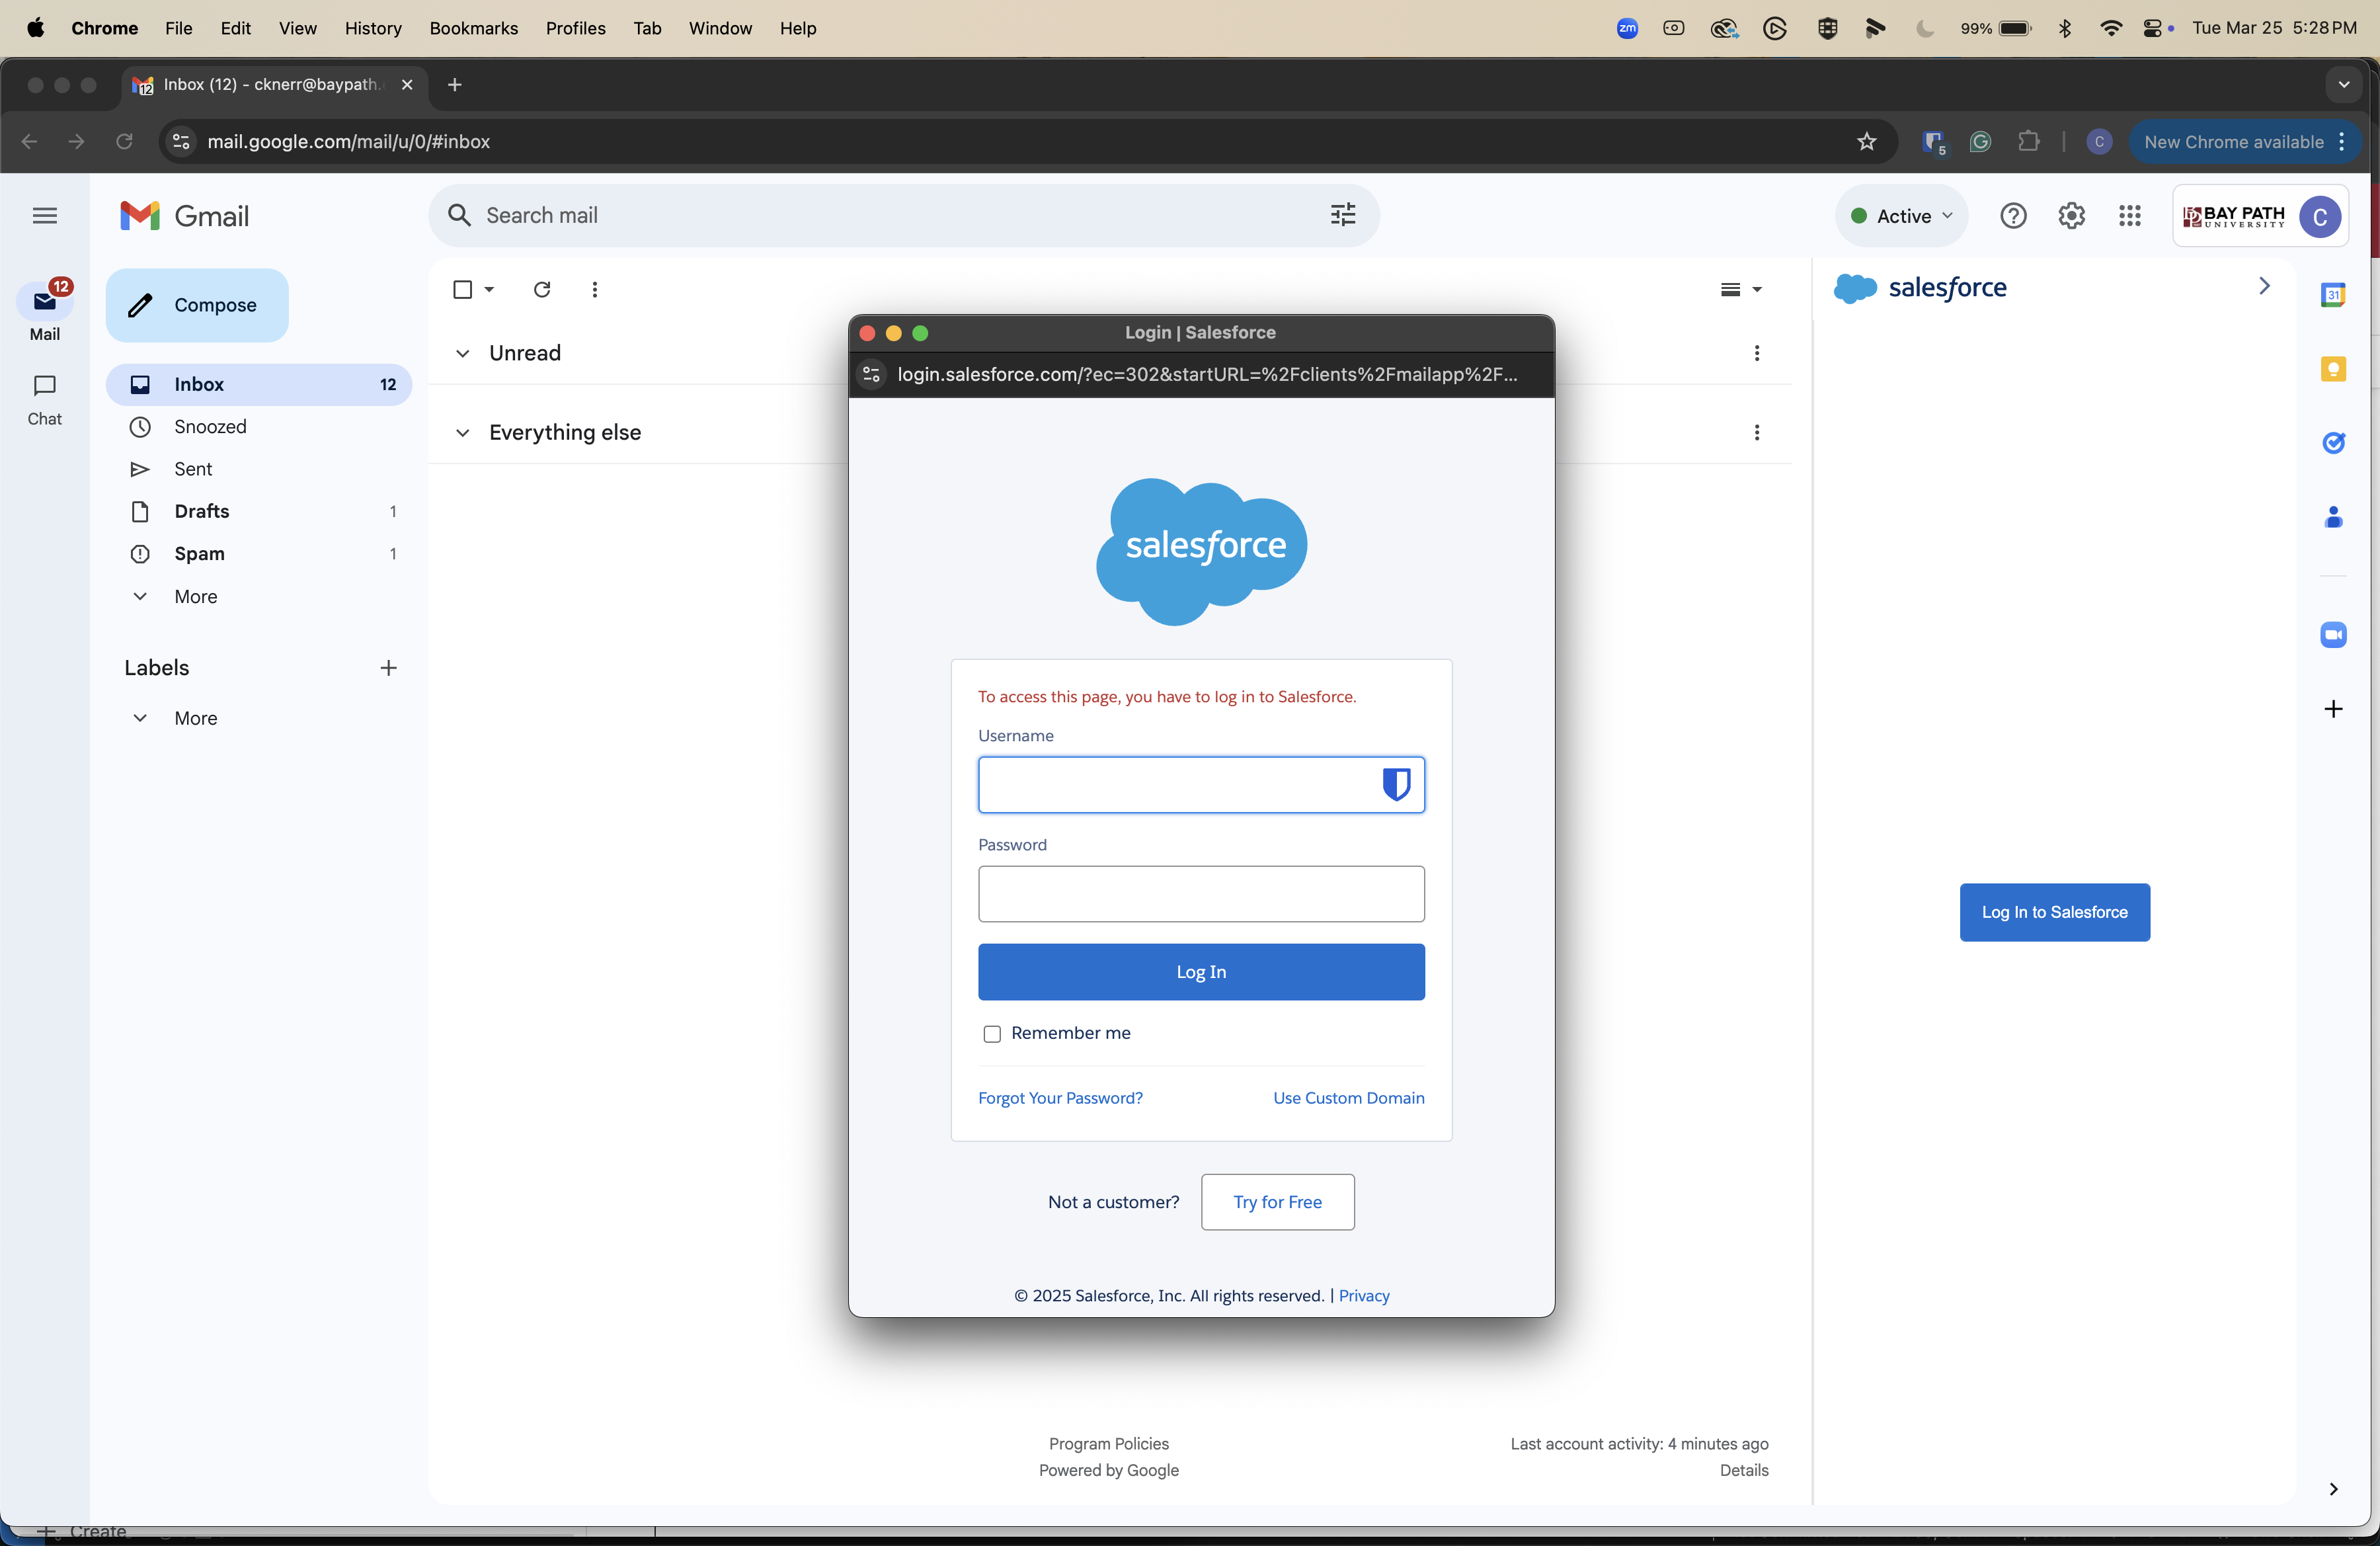Toggle main menu hamburger button
Viewport: 2380px width, 1546px height.
(45, 216)
